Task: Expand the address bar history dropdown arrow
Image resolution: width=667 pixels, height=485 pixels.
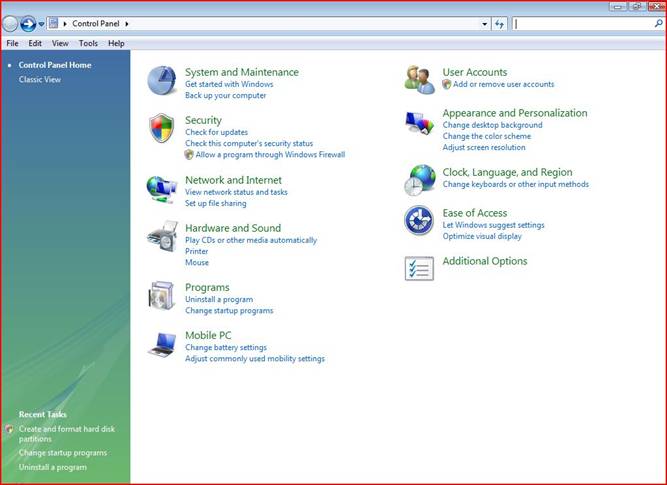Action: [485, 23]
